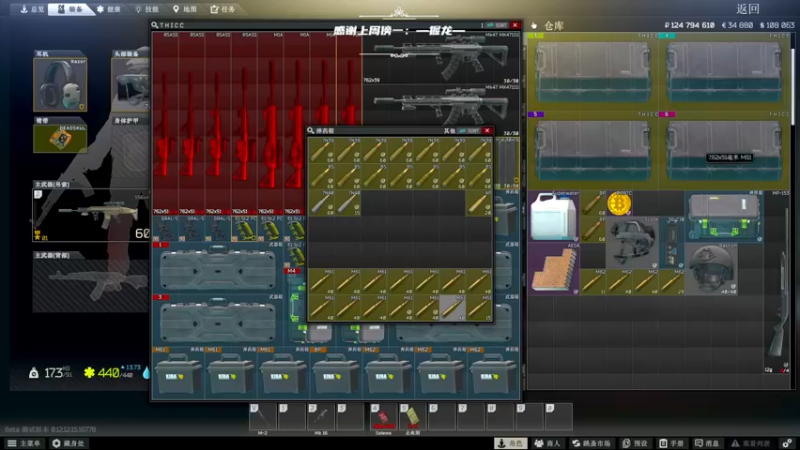Open the 预设 presets screen
Image resolution: width=800 pixels, height=450 pixels.
634,443
